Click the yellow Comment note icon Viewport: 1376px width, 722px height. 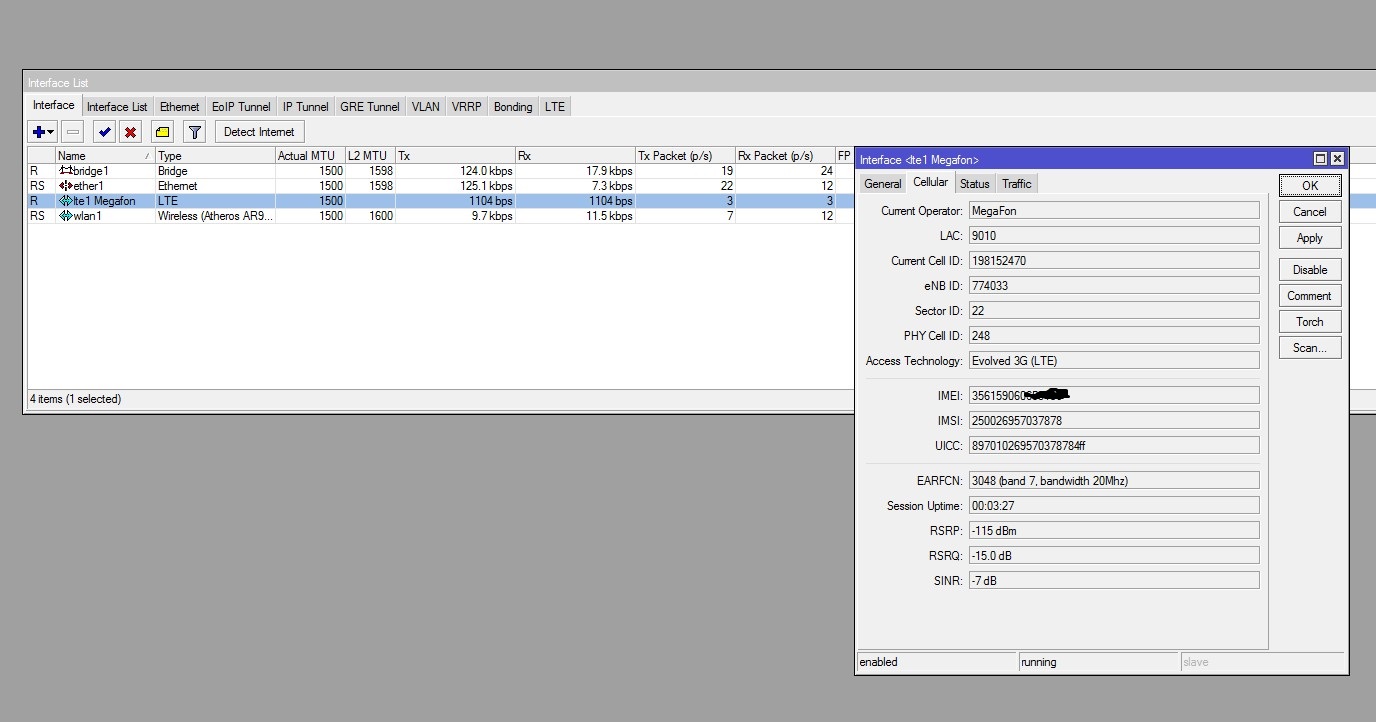coord(162,132)
